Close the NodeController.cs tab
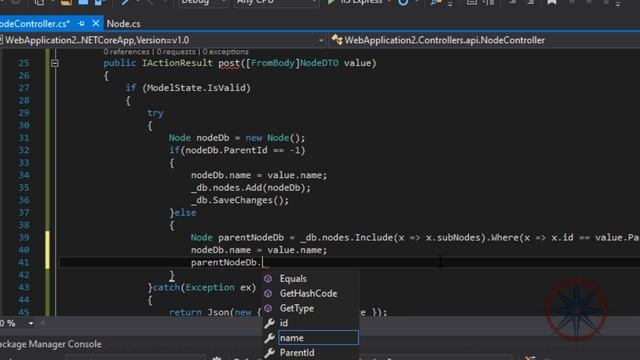Image resolution: width=640 pixels, height=360 pixels. 96,23
